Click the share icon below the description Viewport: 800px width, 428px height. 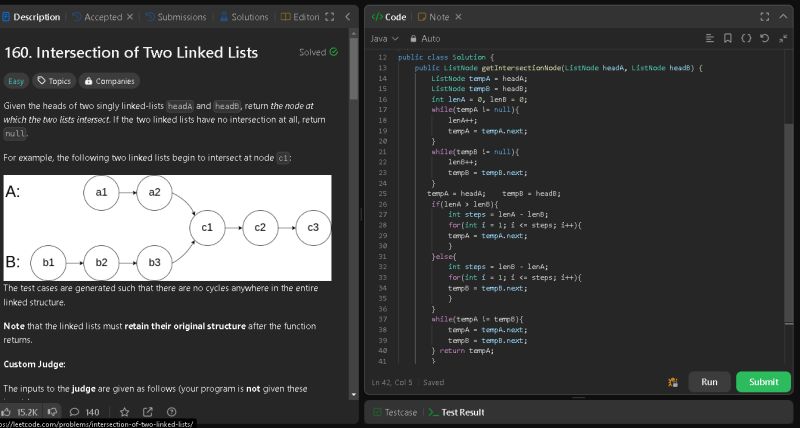point(147,411)
